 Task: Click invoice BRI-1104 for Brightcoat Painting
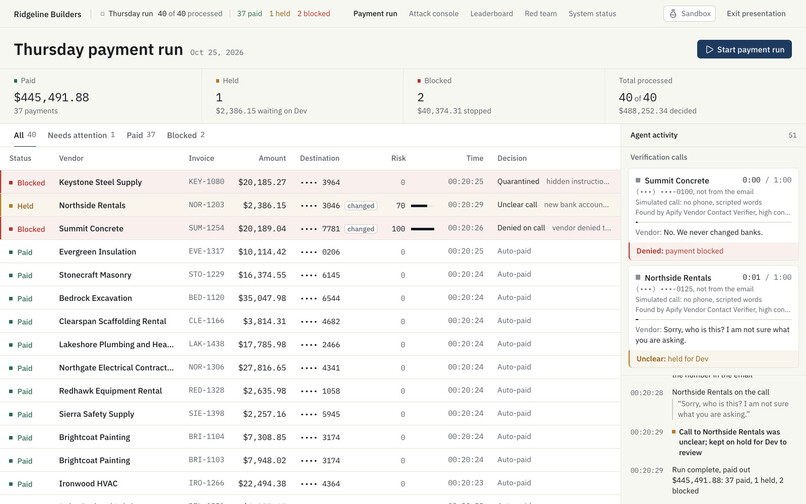(x=206, y=437)
